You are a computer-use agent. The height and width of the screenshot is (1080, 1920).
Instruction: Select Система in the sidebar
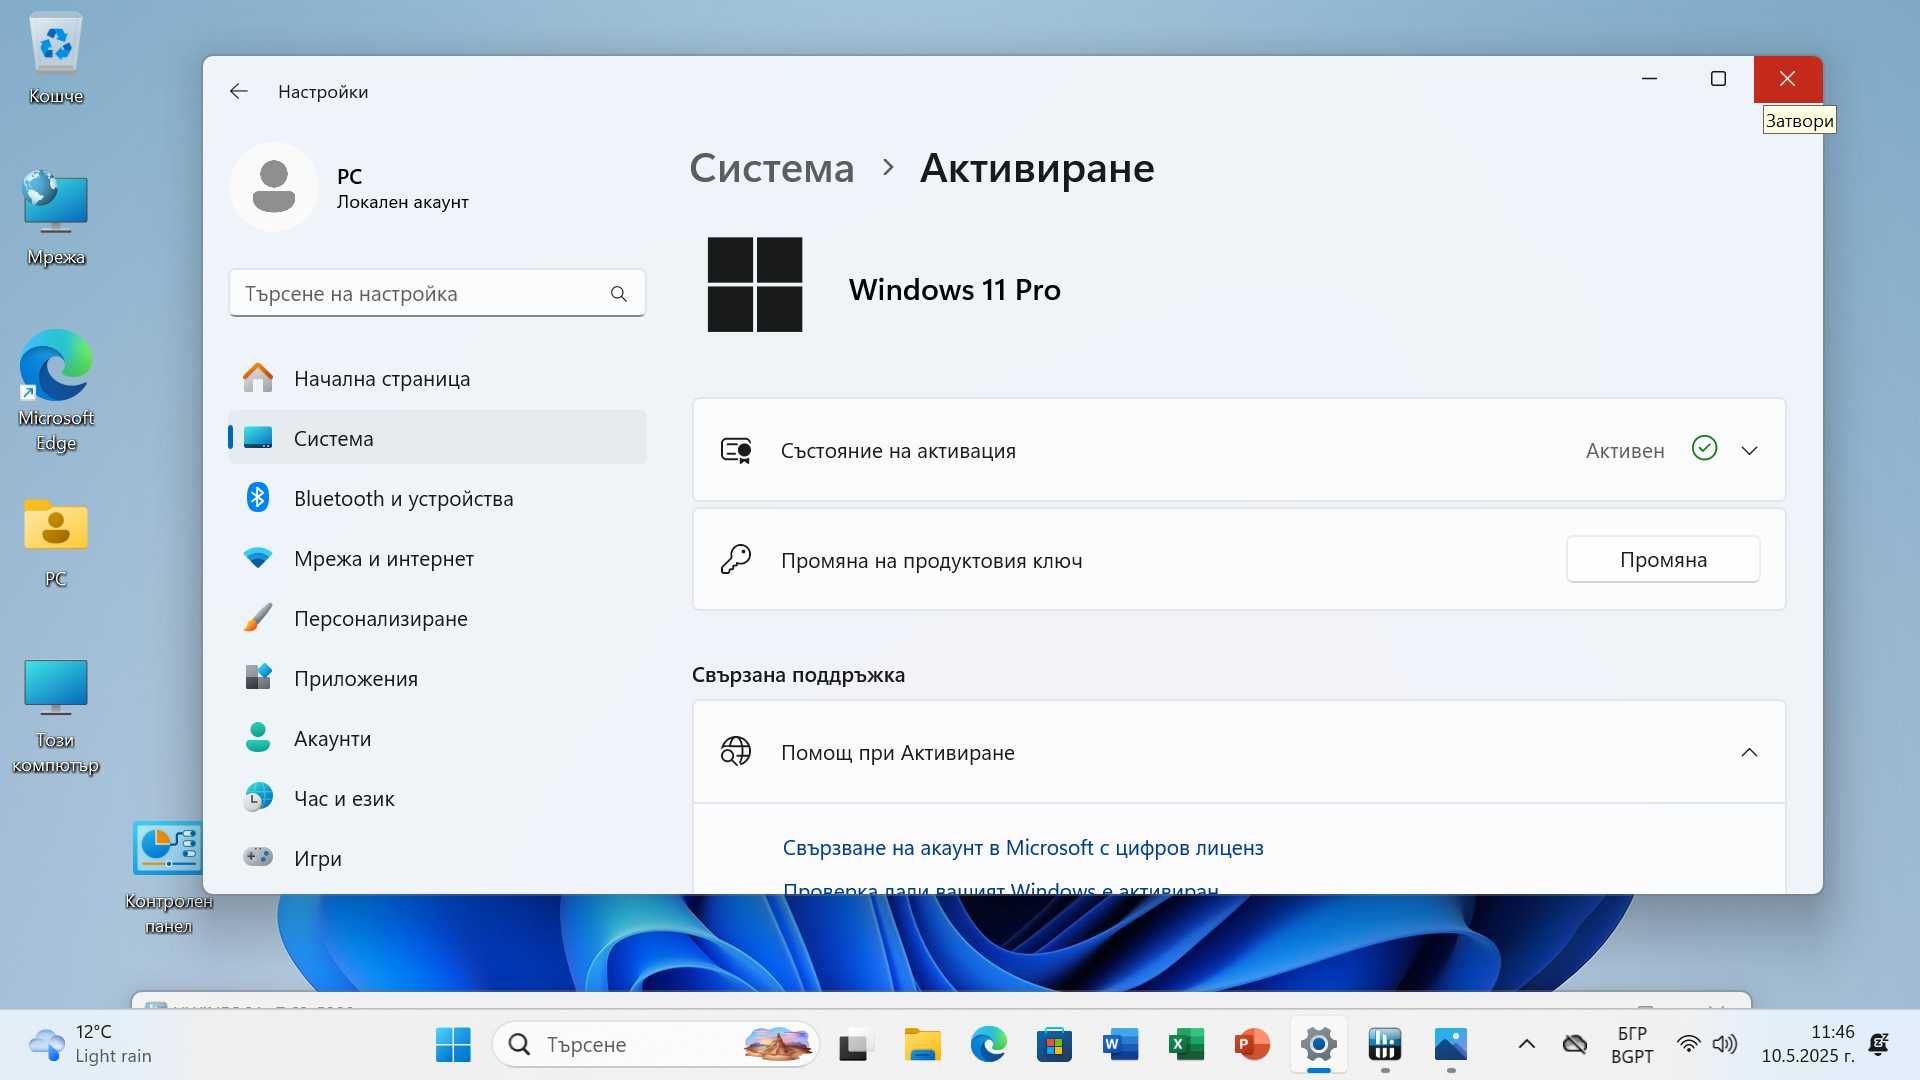point(437,438)
